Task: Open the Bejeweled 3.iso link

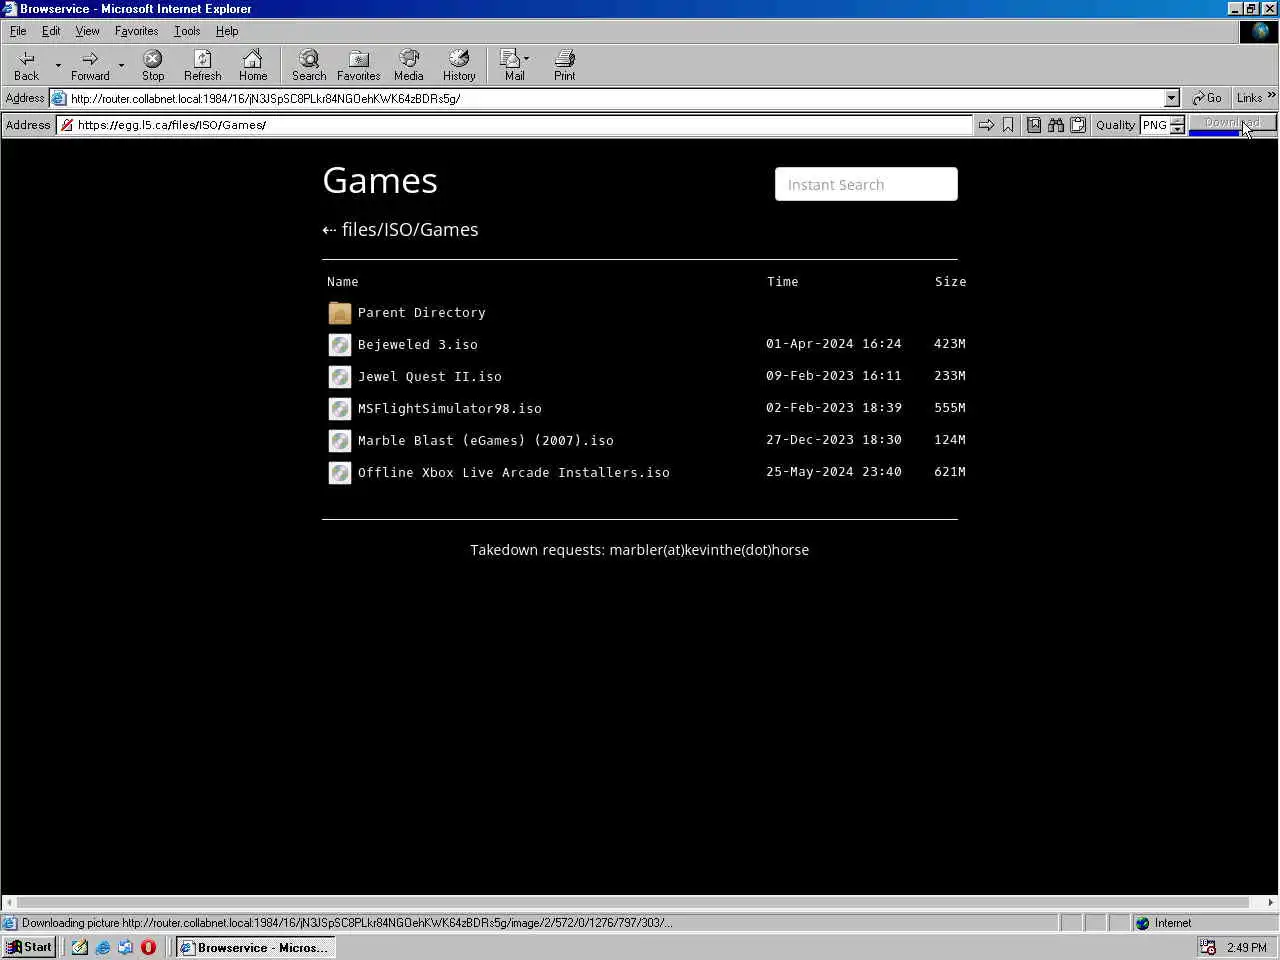Action: pyautogui.click(x=418, y=345)
